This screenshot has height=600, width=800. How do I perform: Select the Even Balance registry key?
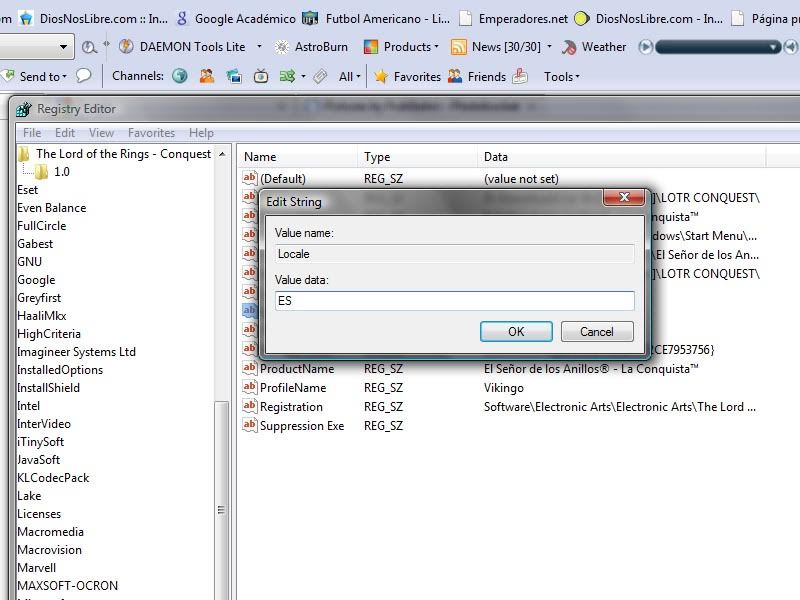click(52, 208)
